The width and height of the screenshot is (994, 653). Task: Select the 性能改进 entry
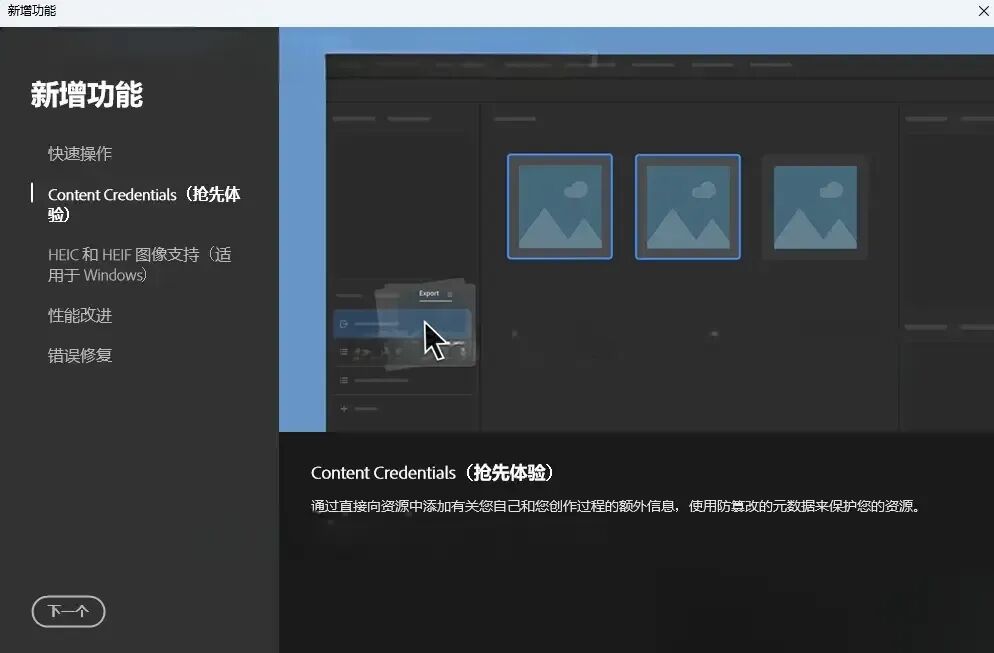point(80,315)
